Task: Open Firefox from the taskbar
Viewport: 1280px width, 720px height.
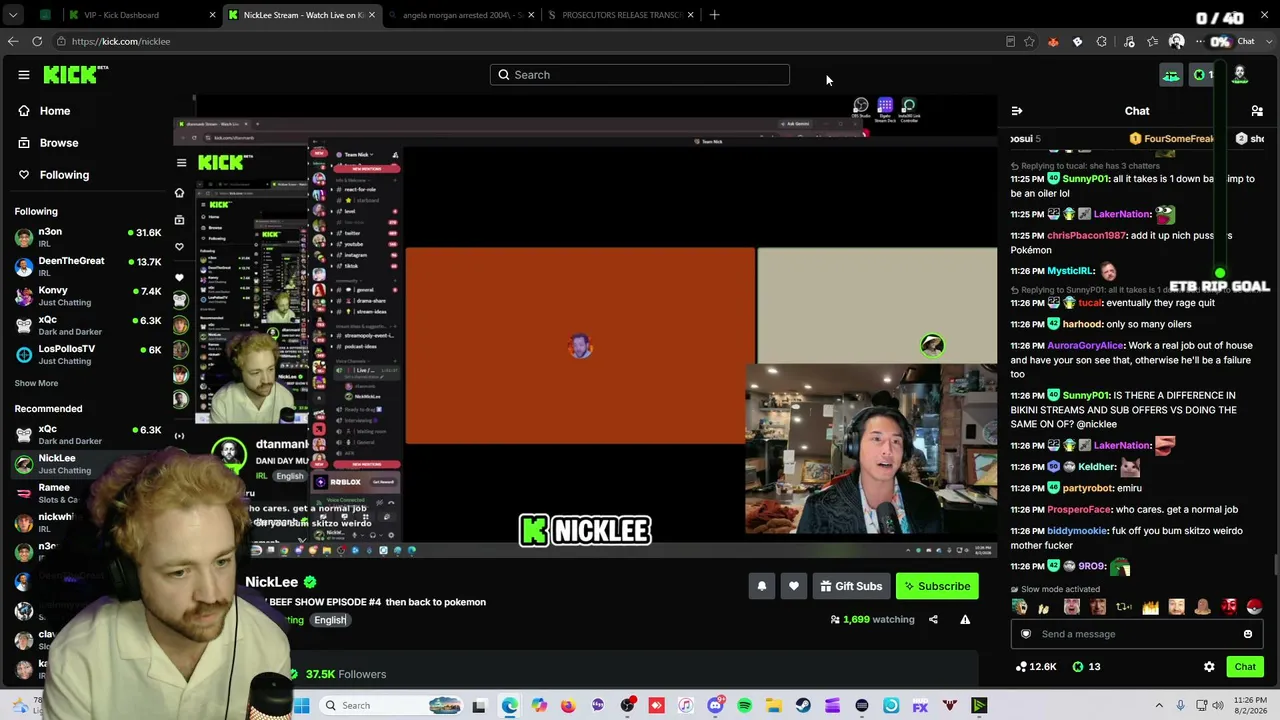Action: coord(568,706)
